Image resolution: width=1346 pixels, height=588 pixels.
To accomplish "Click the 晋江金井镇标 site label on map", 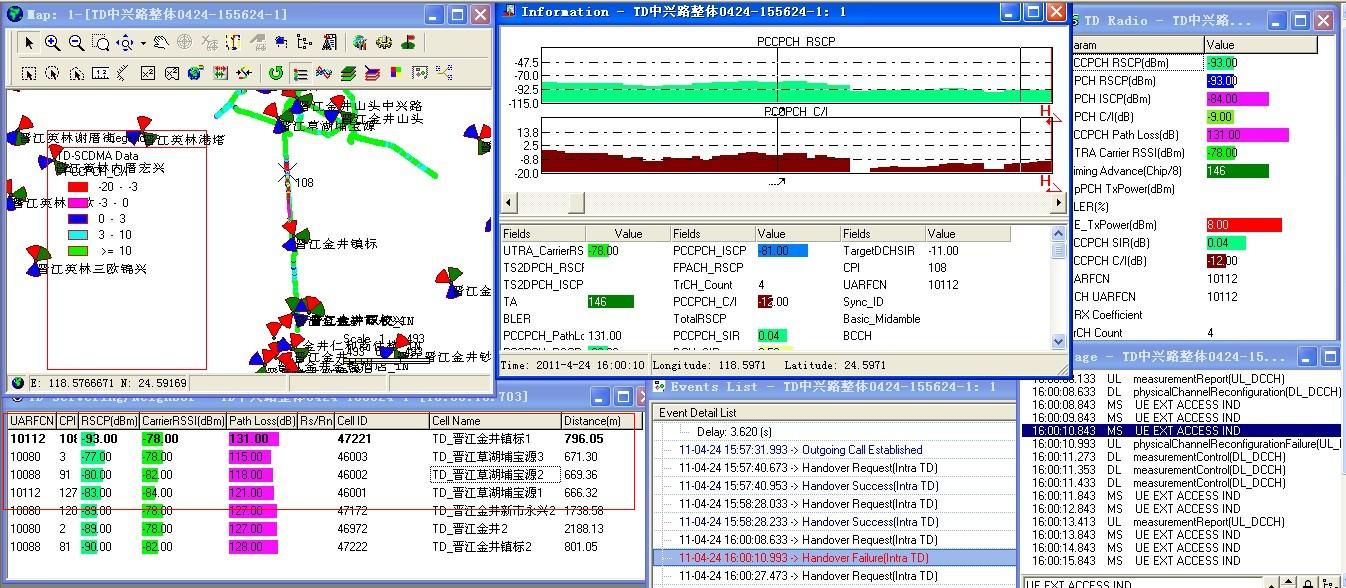I will pos(336,243).
